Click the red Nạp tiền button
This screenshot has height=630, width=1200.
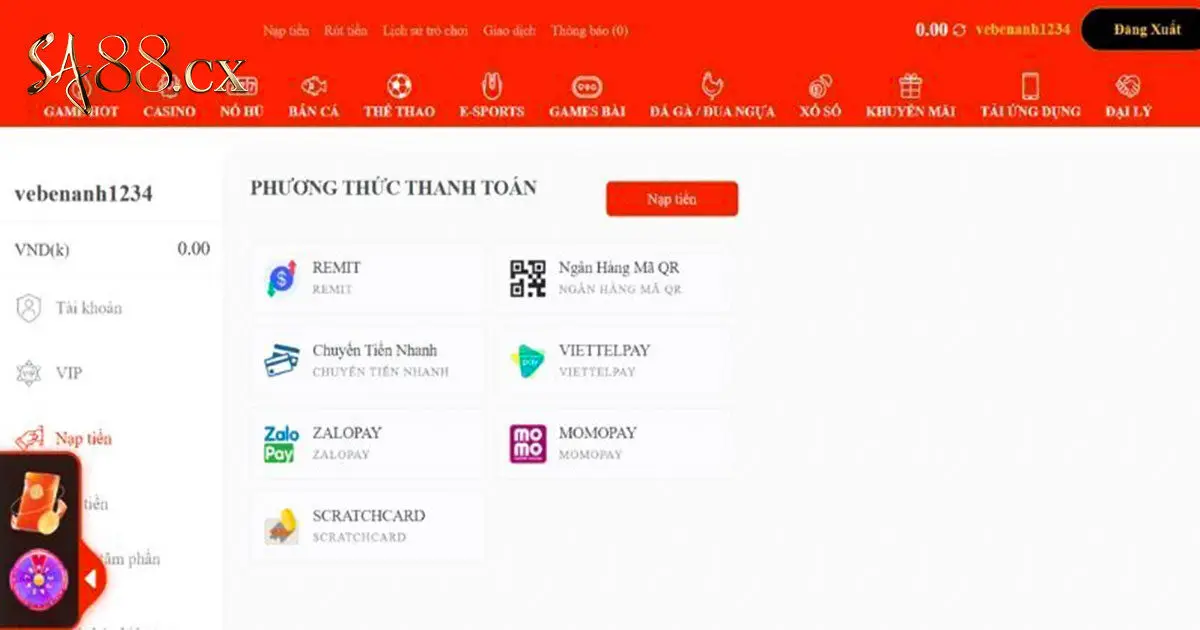pos(672,199)
